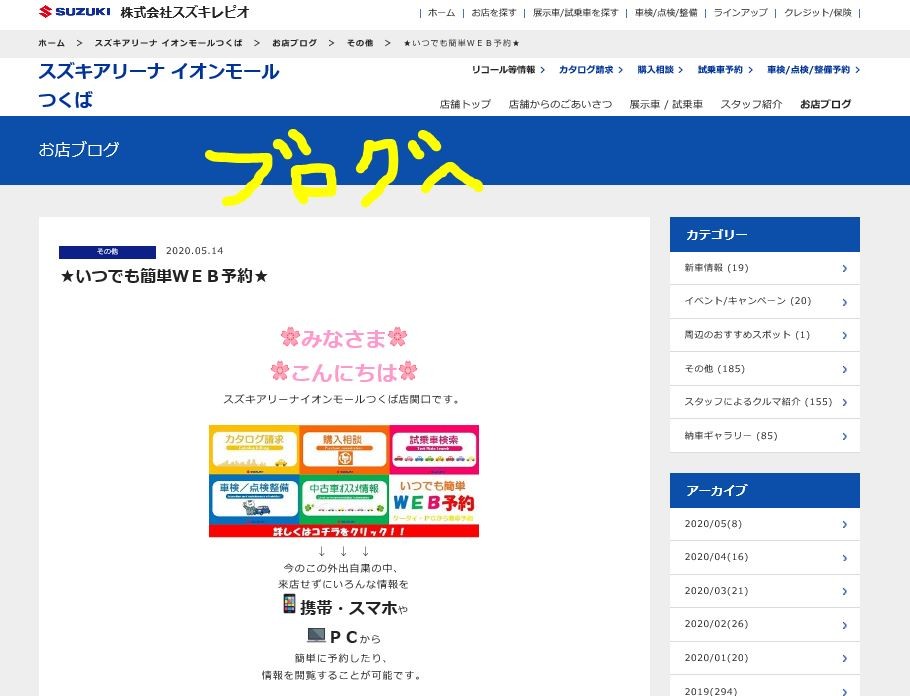The height and width of the screenshot is (696, 910).
Task: Switch to 店舗トップ tab
Action: click(x=465, y=104)
